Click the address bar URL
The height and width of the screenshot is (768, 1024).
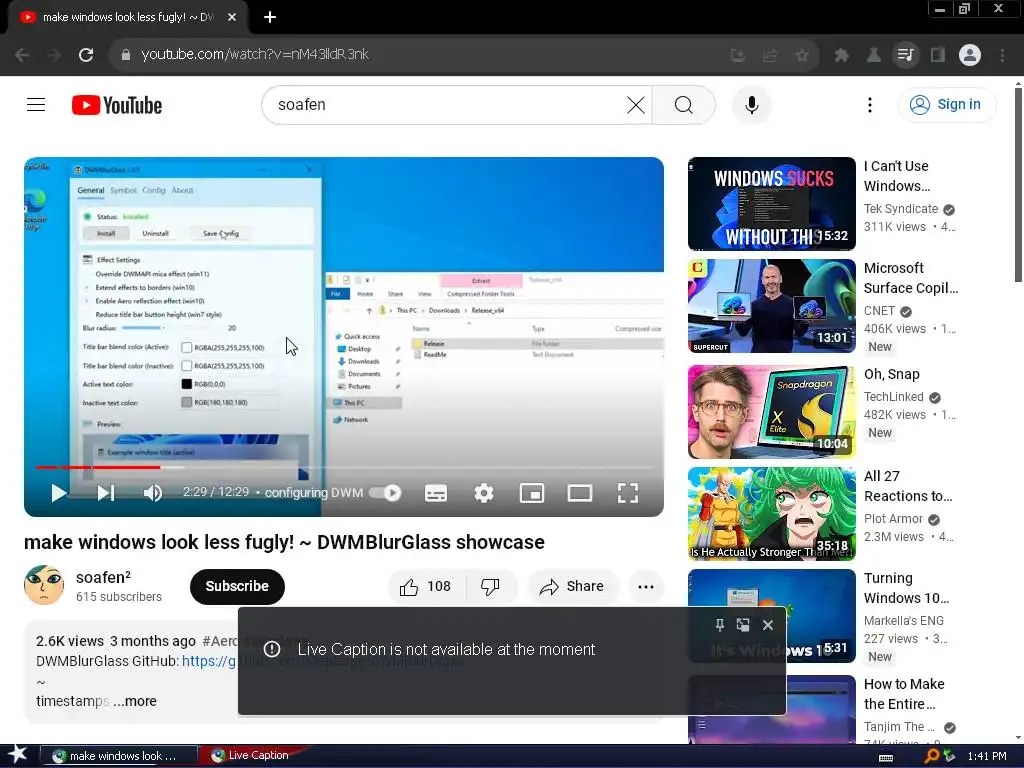tap(255, 54)
